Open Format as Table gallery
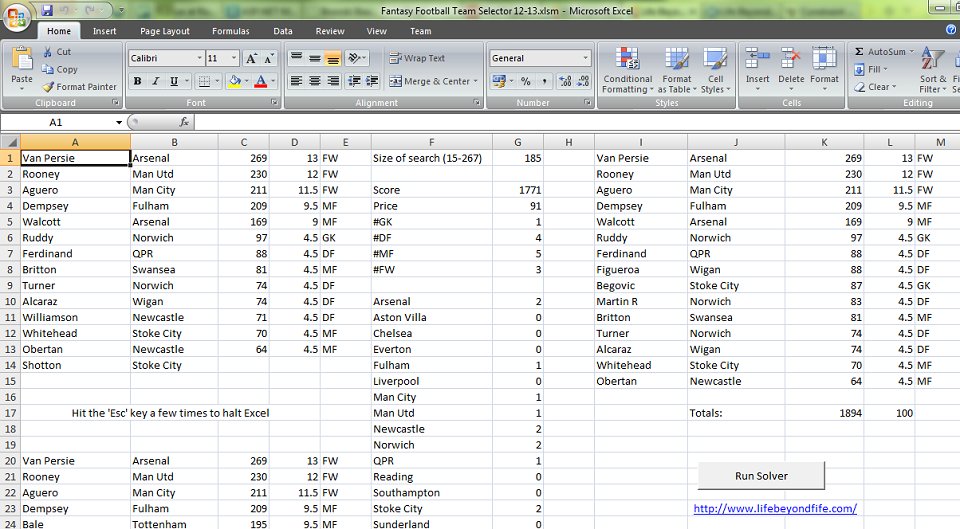Viewport: 960px width, 529px height. (677, 70)
